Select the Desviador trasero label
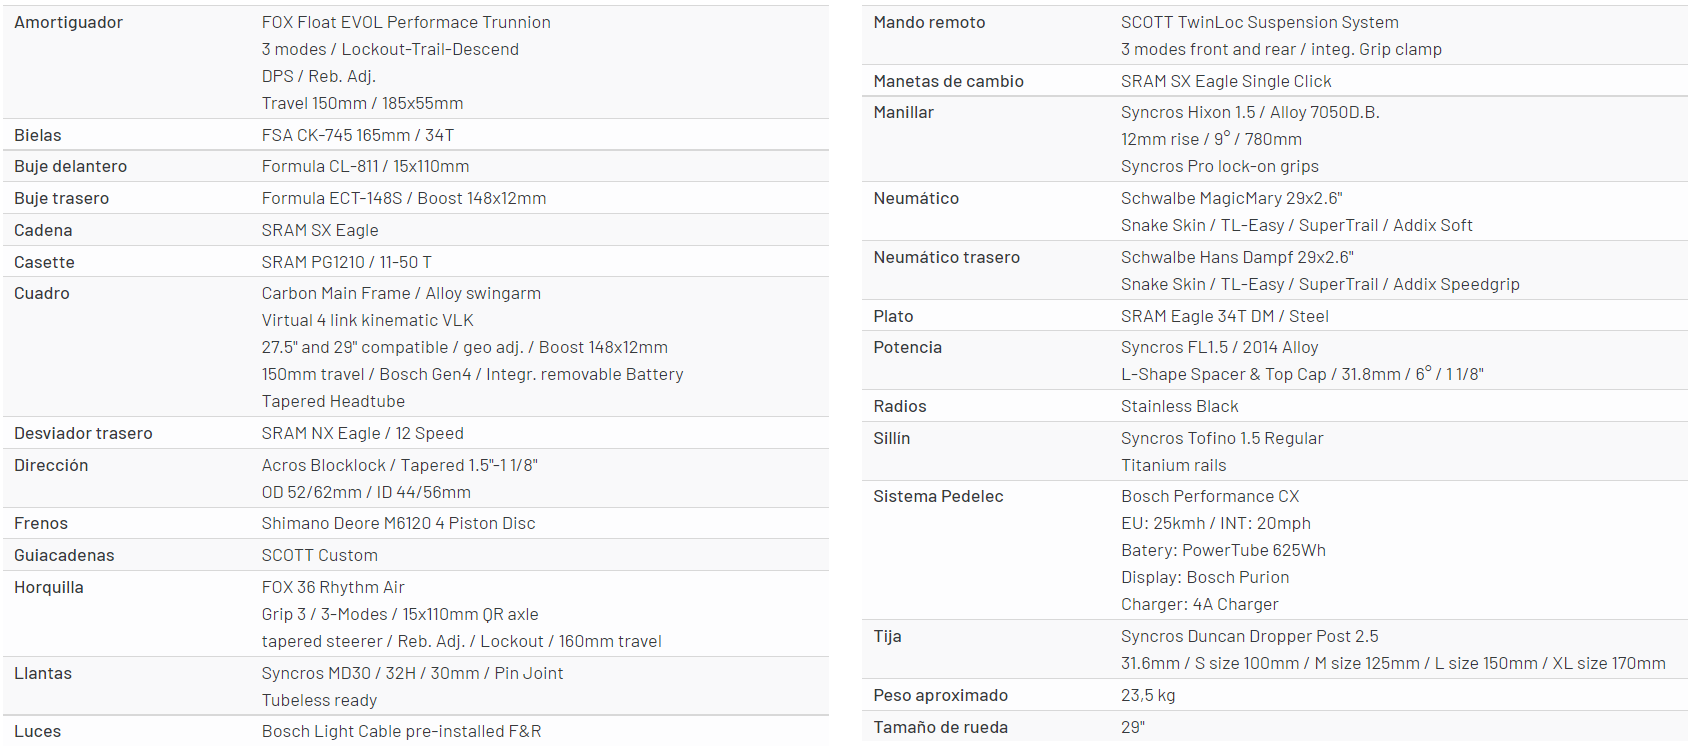 [83, 433]
